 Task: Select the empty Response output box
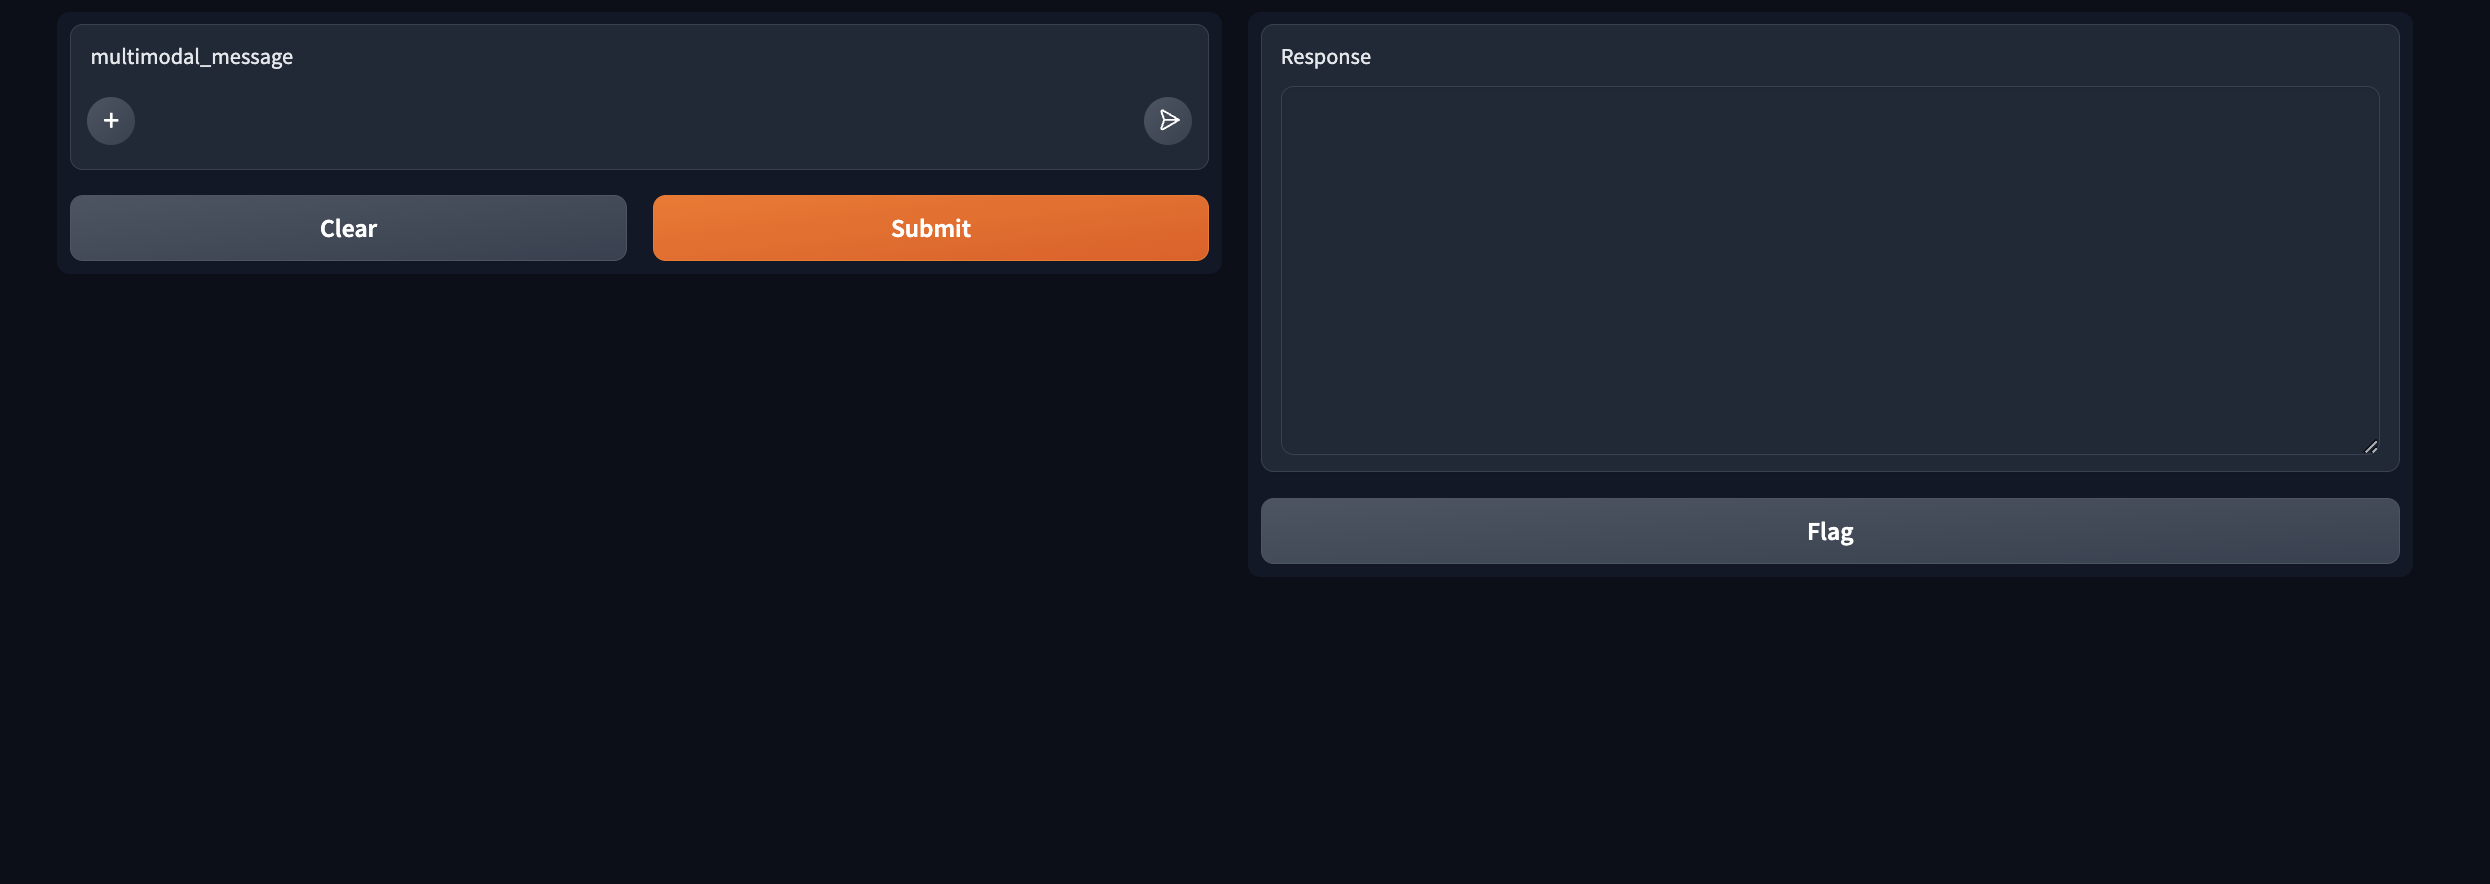point(1829,270)
